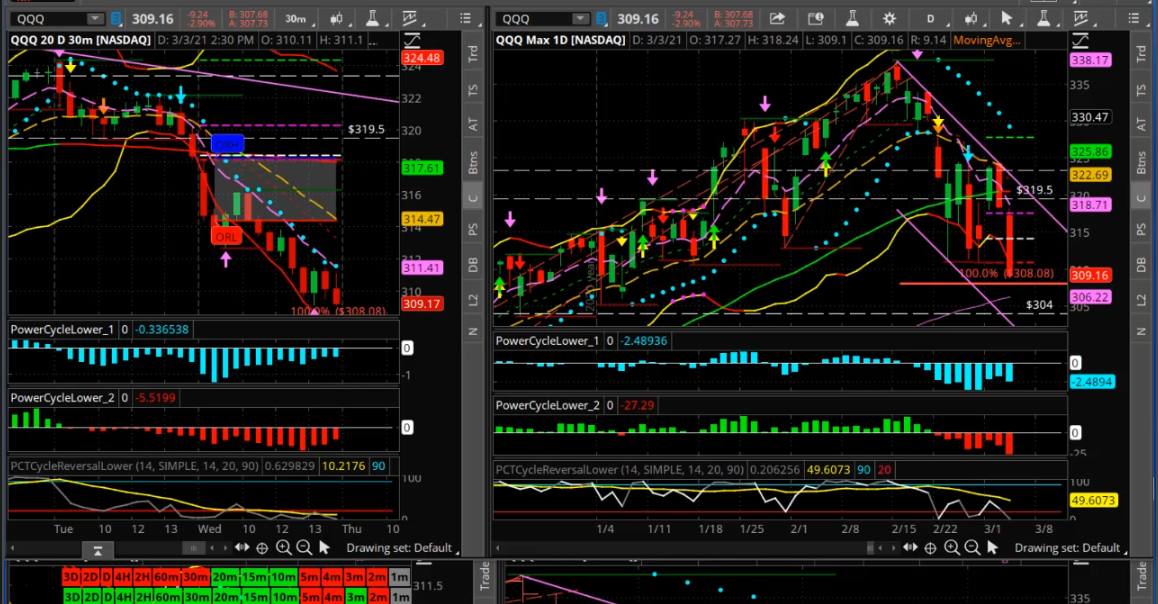Click the chart mode icon above the 338.17 price
This screenshot has height=604, width=1158.
pyautogui.click(x=1080, y=40)
